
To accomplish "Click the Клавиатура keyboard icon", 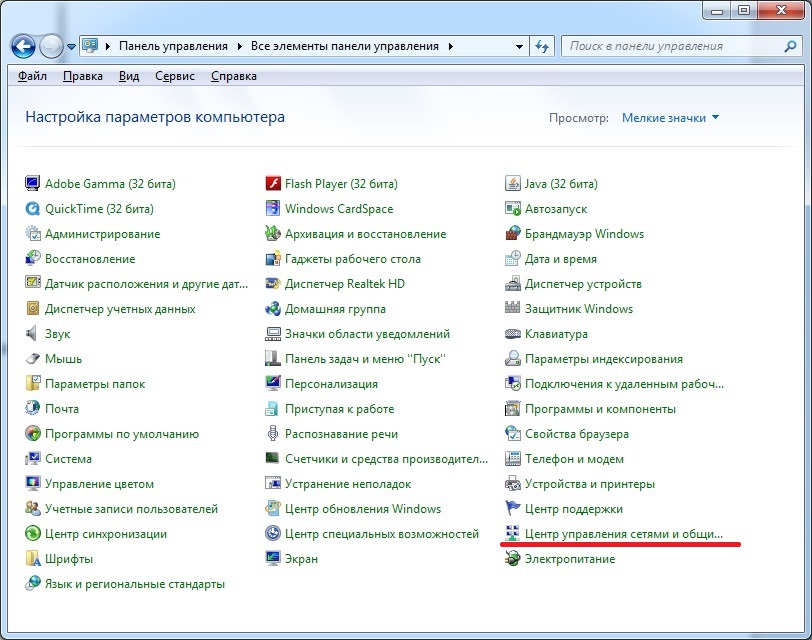I will pos(512,333).
